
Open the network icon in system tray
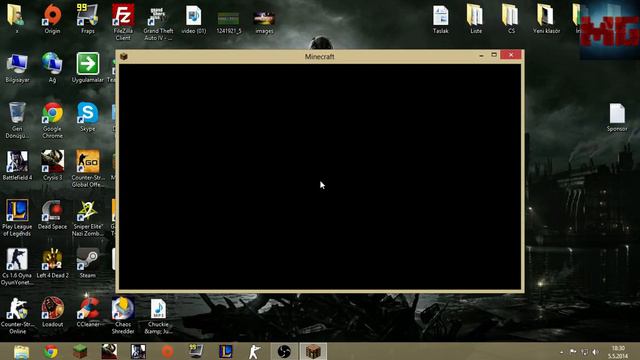coord(584,352)
